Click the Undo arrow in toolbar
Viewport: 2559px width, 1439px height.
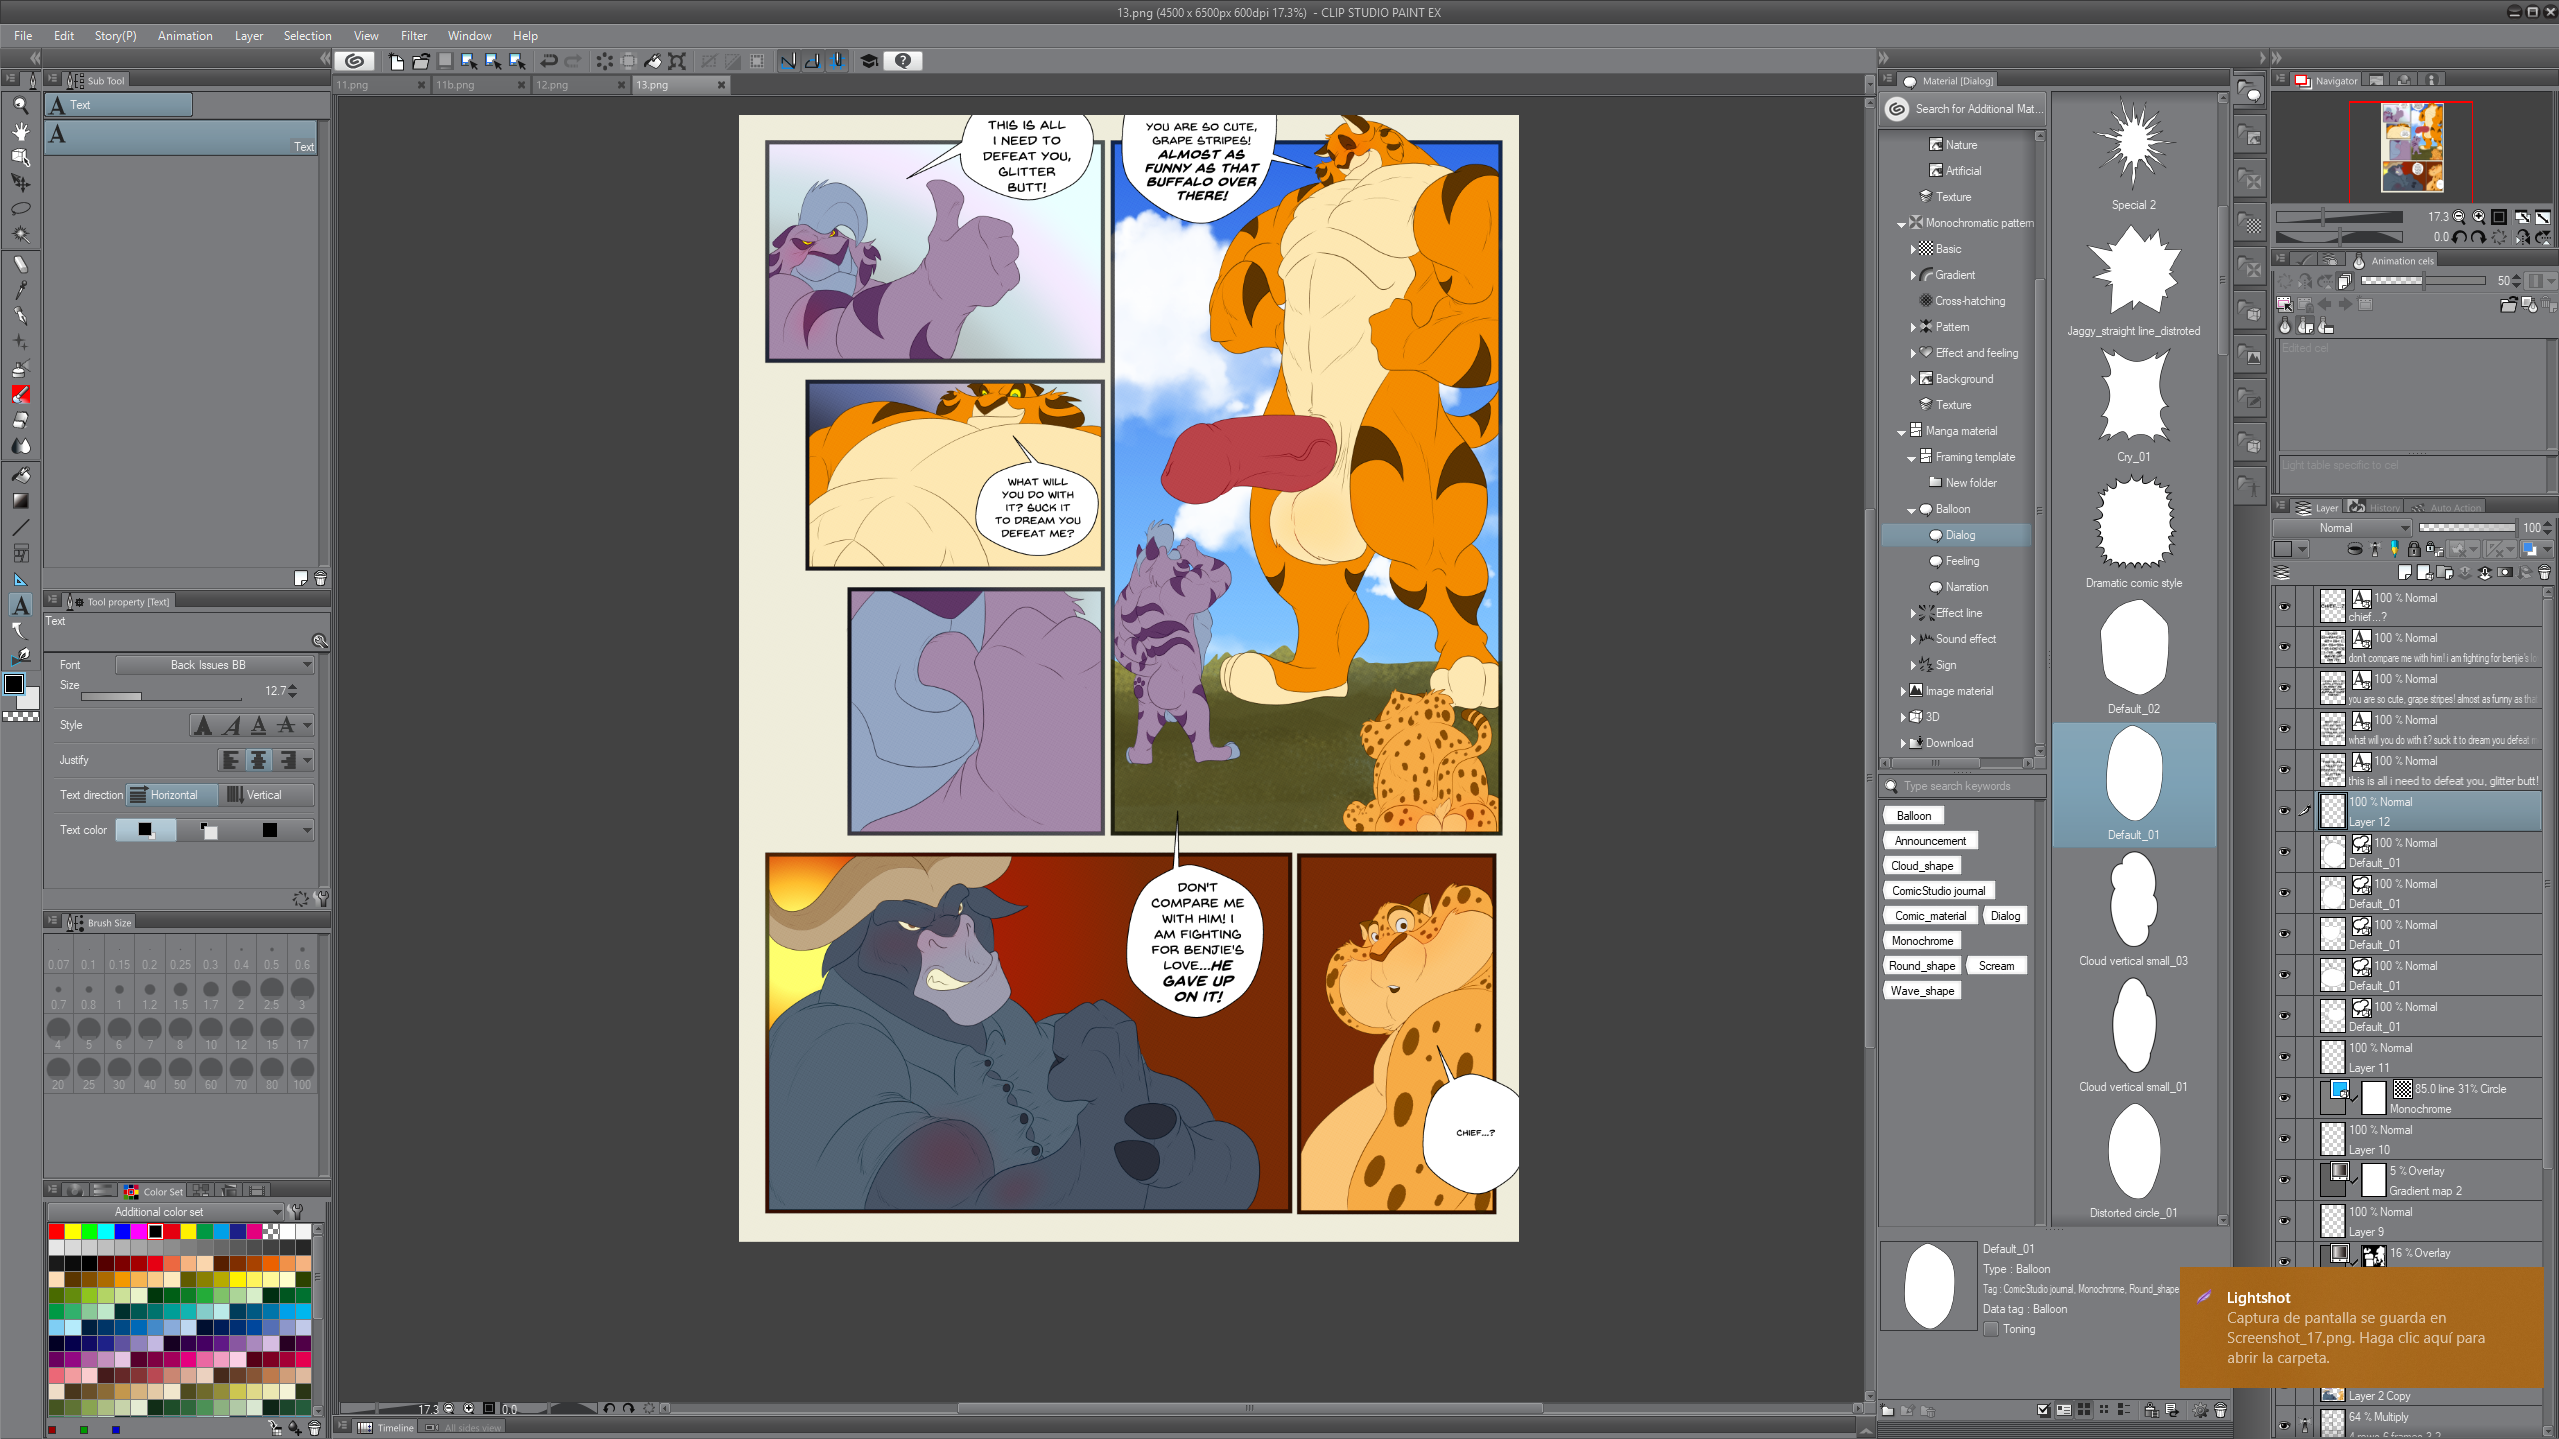549,61
